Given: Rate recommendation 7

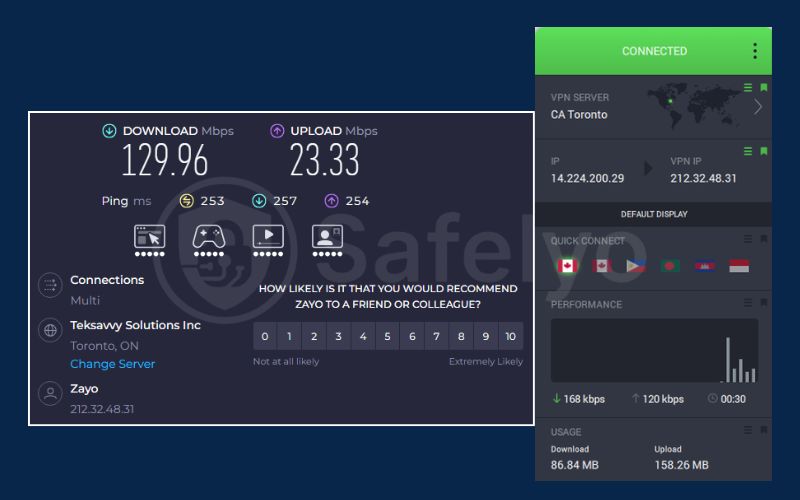Looking at the screenshot, I should pos(437,336).
